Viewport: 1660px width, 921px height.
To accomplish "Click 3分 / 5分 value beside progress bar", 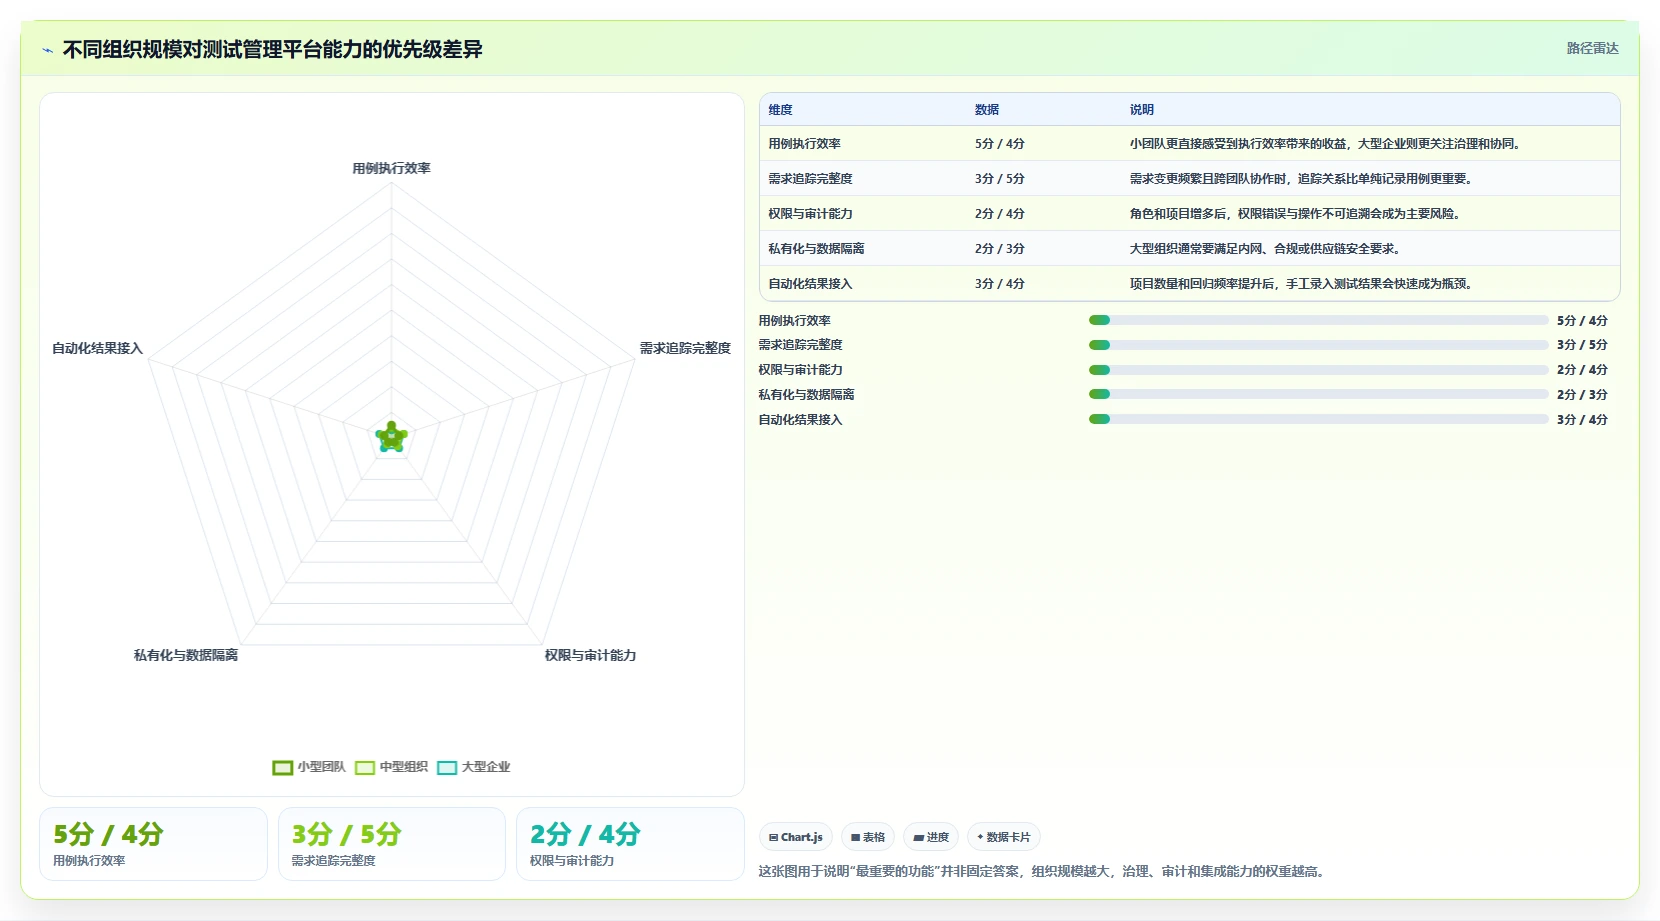I will 1582,345.
